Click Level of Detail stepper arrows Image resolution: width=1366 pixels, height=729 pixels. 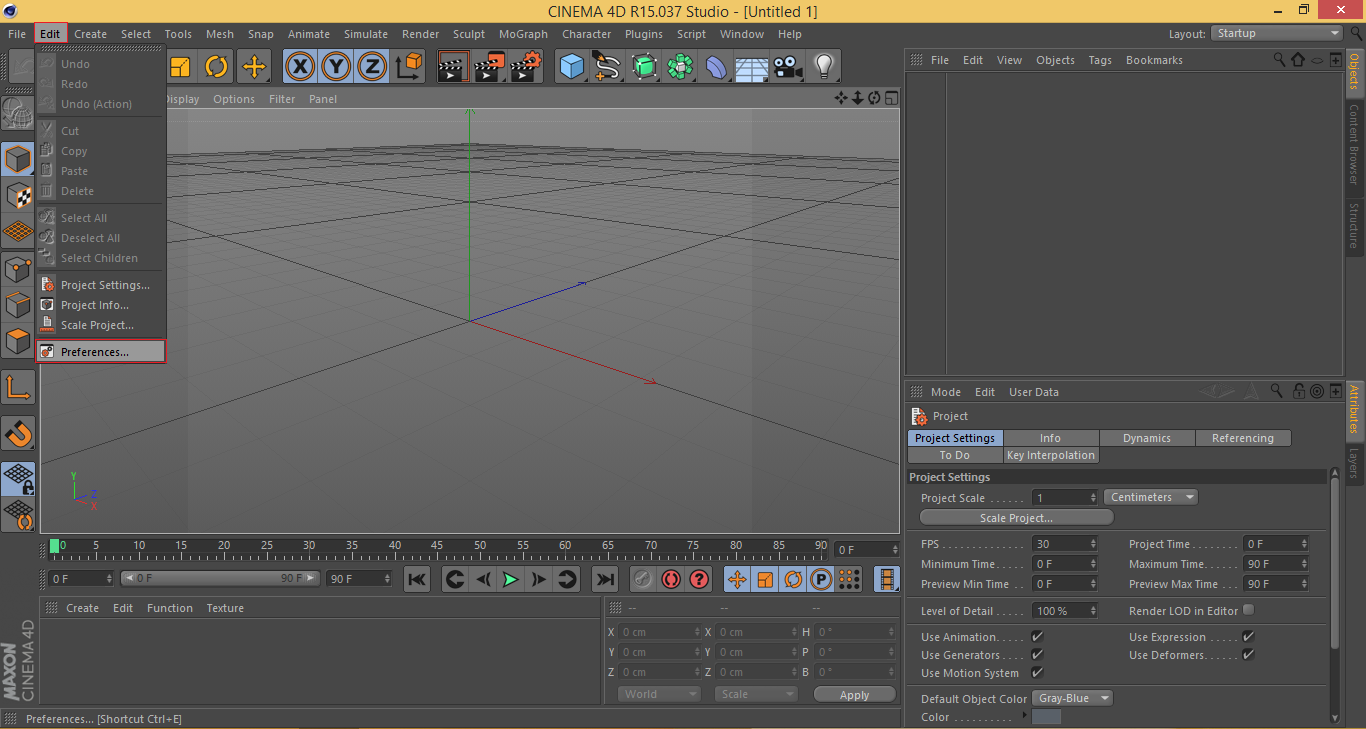pyautogui.click(x=1093, y=610)
